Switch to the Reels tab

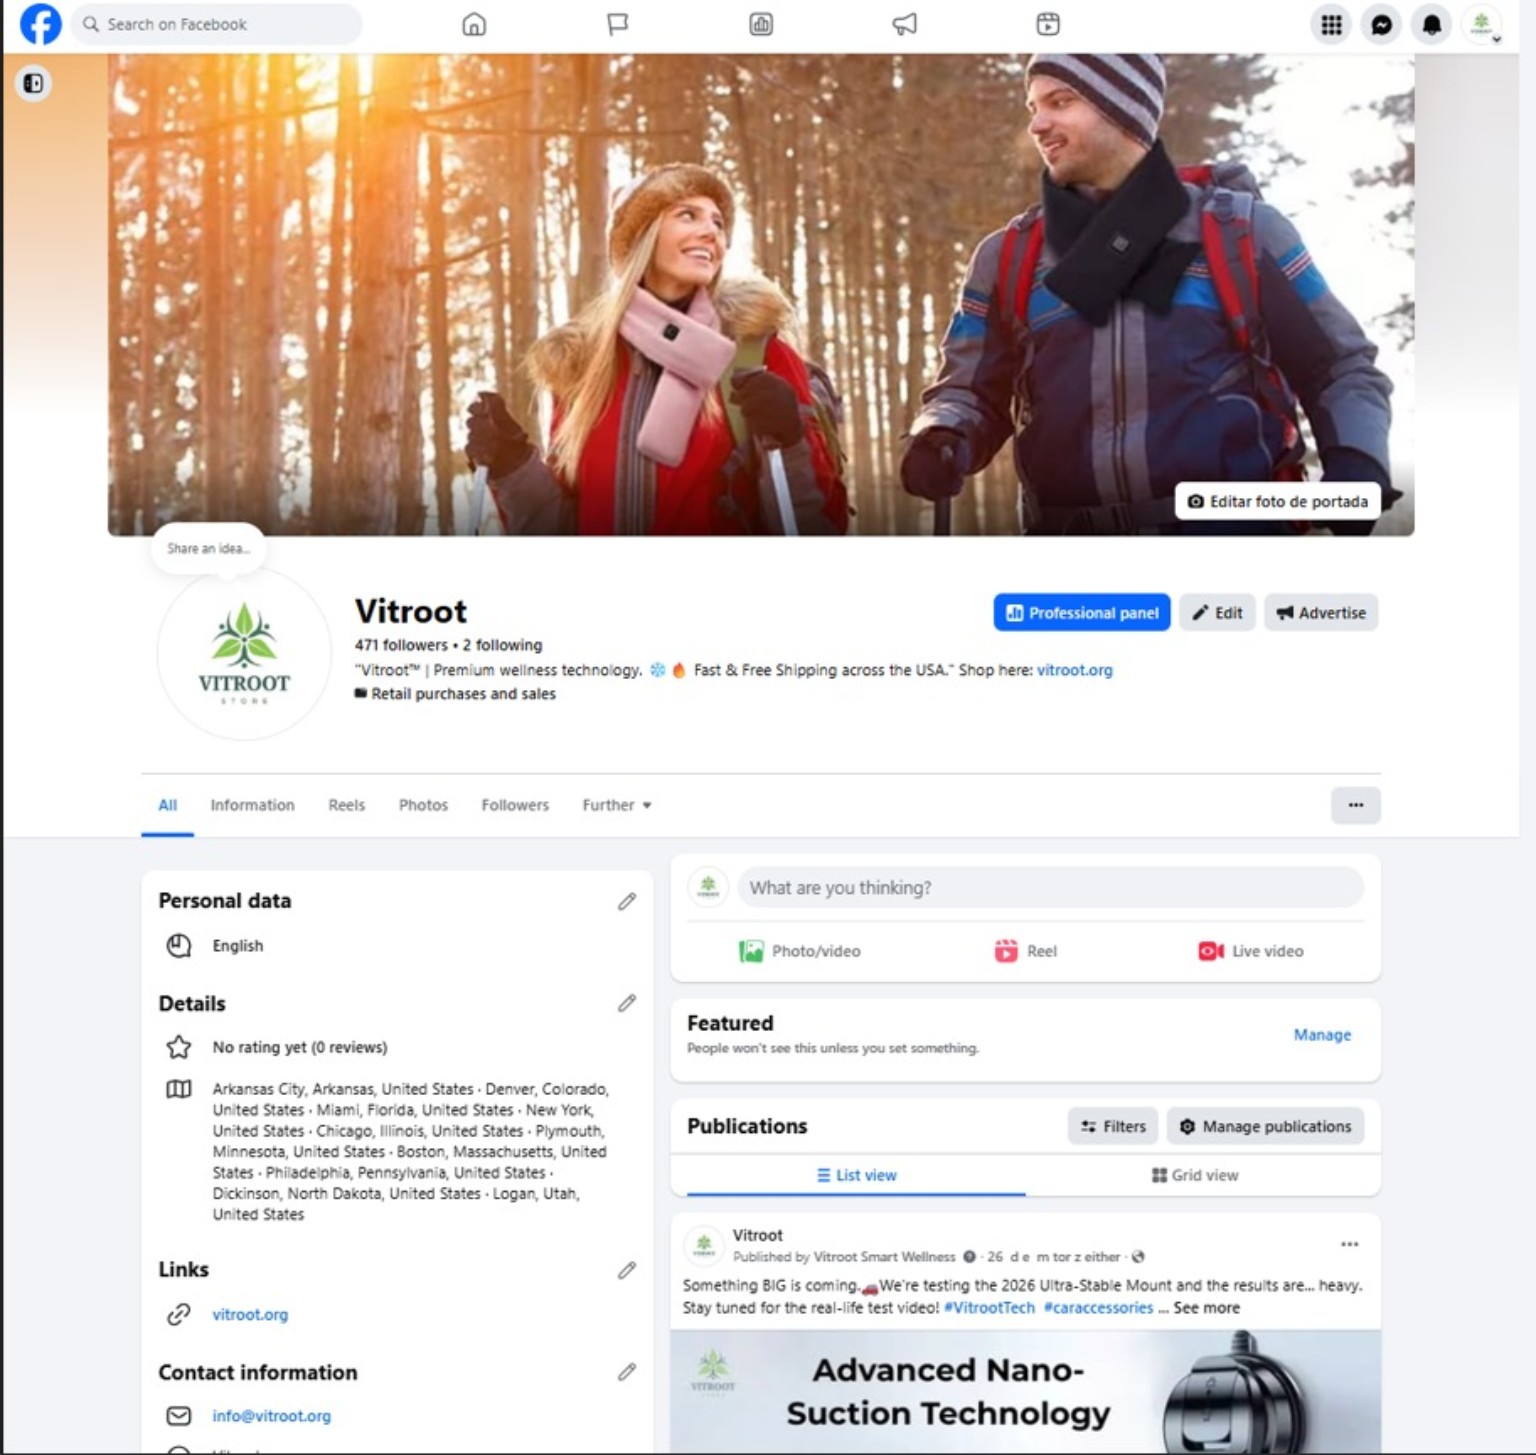tap(346, 805)
